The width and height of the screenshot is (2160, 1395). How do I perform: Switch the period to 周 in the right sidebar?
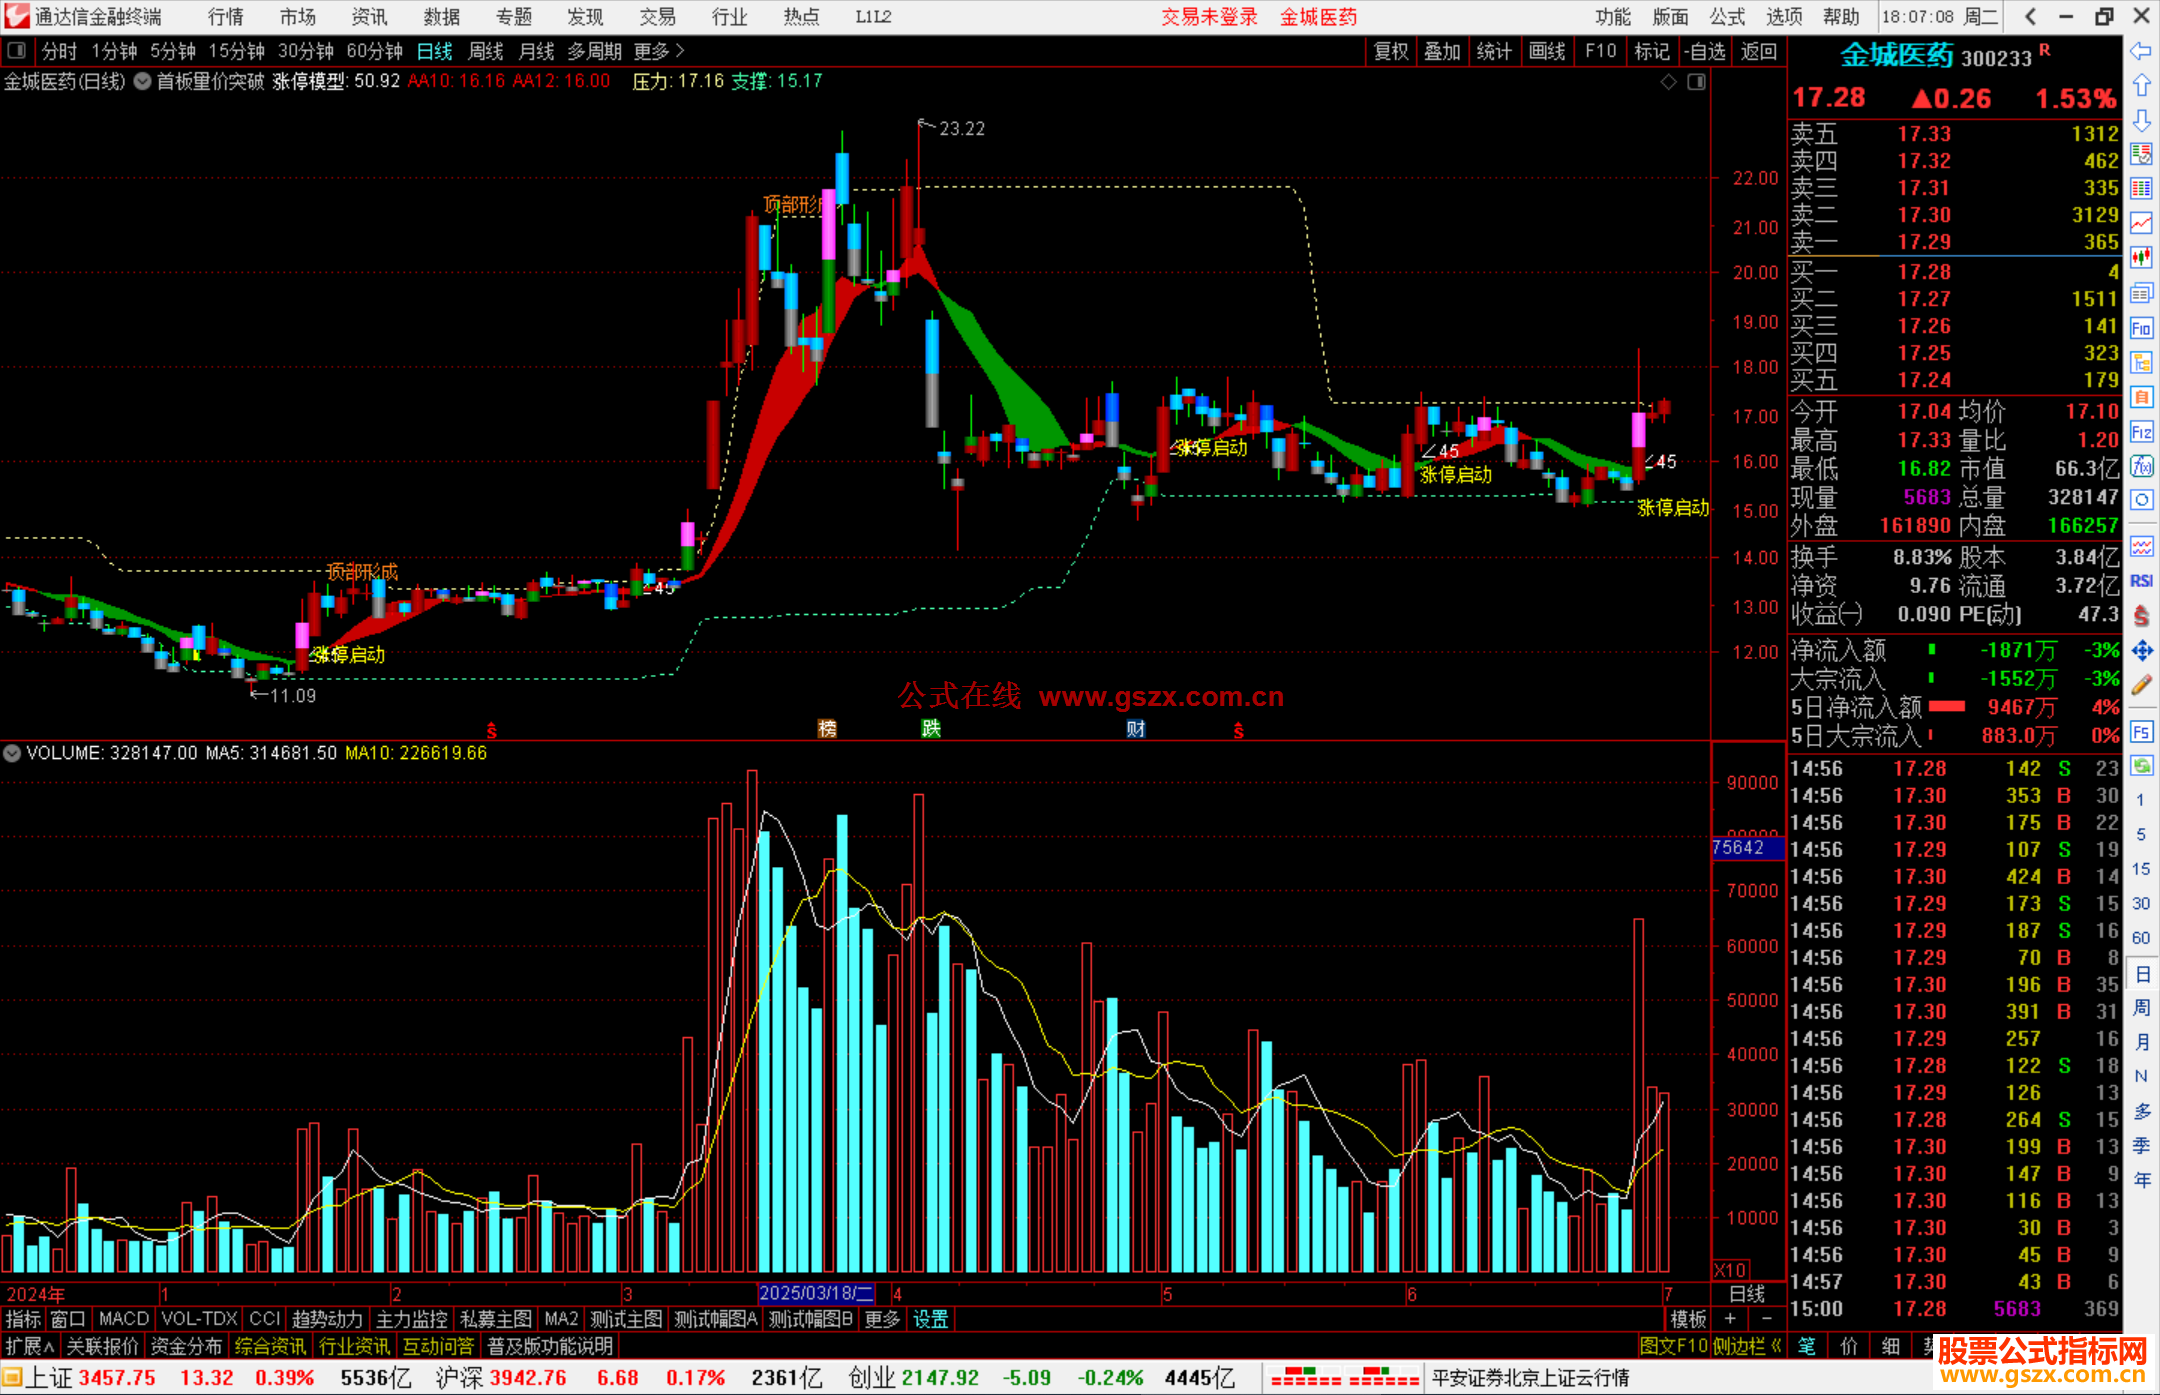2141,1007
